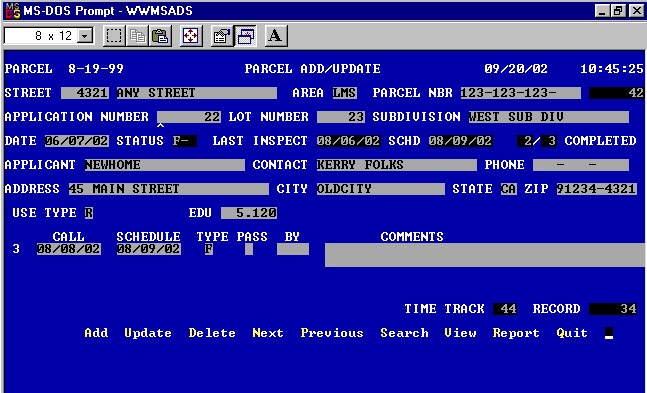Click the CALL date 08/08/02
The width and height of the screenshot is (647, 393).
tap(69, 249)
